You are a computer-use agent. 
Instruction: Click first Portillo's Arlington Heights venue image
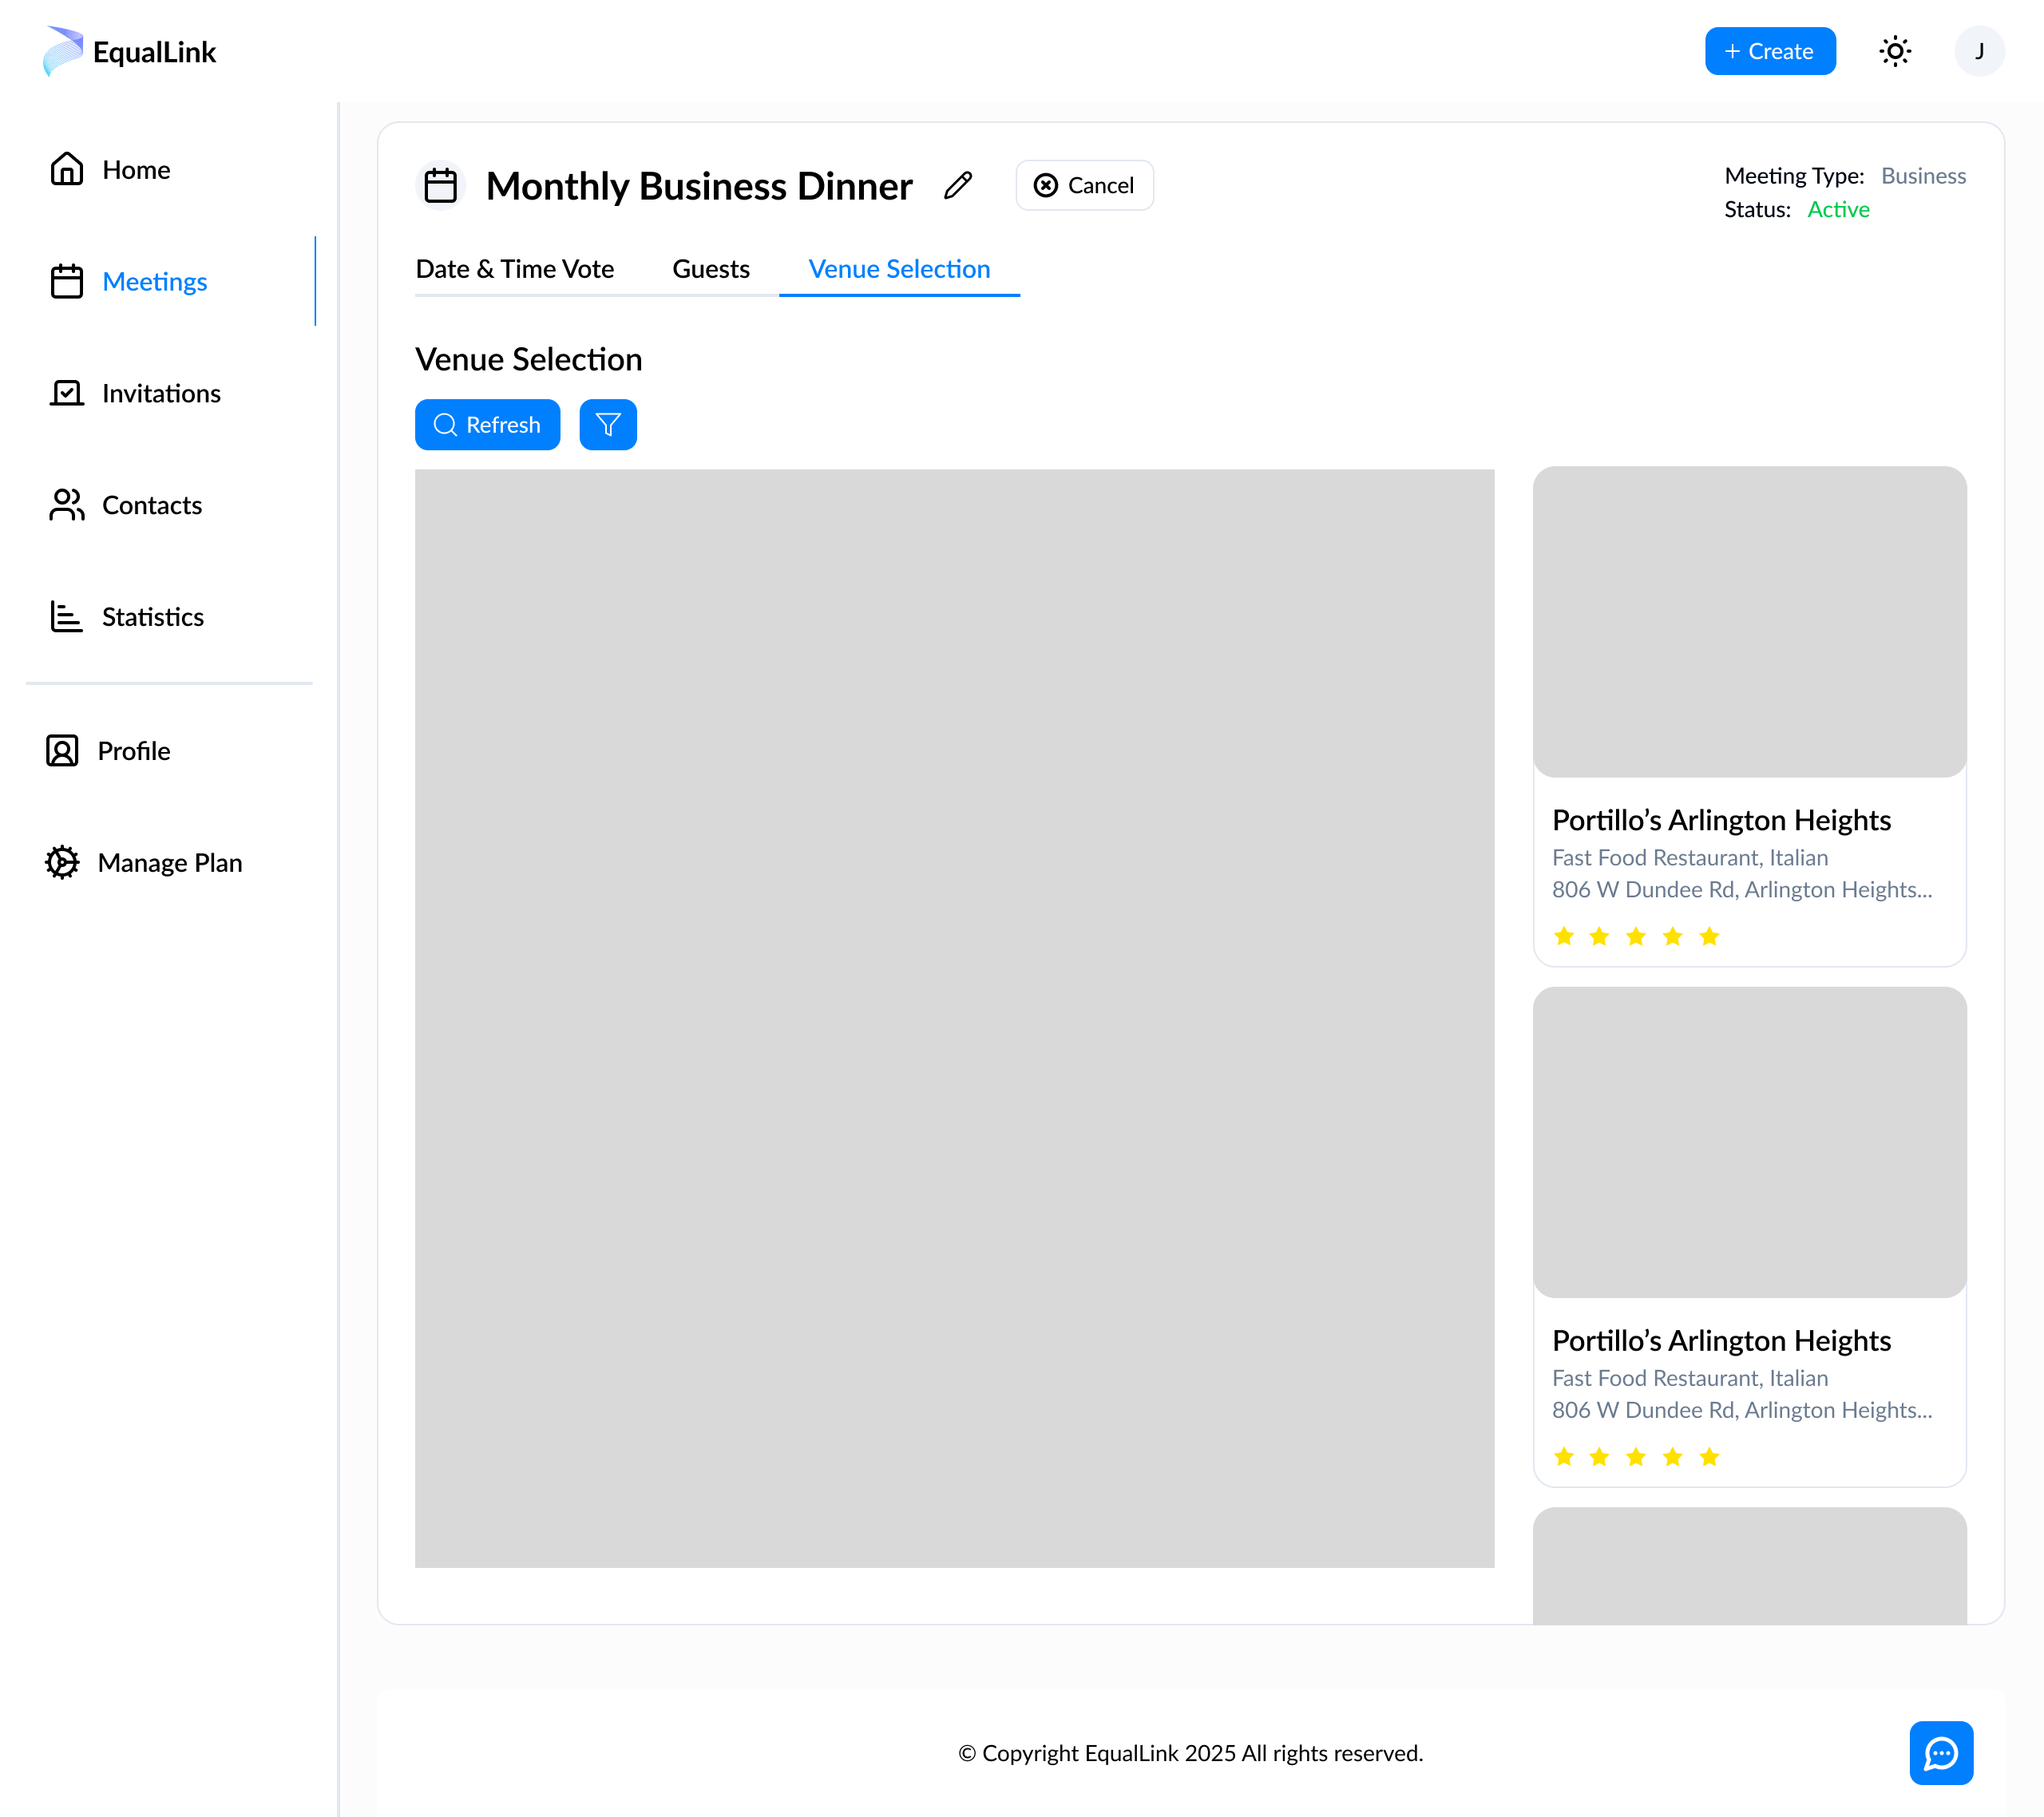click(x=1749, y=621)
